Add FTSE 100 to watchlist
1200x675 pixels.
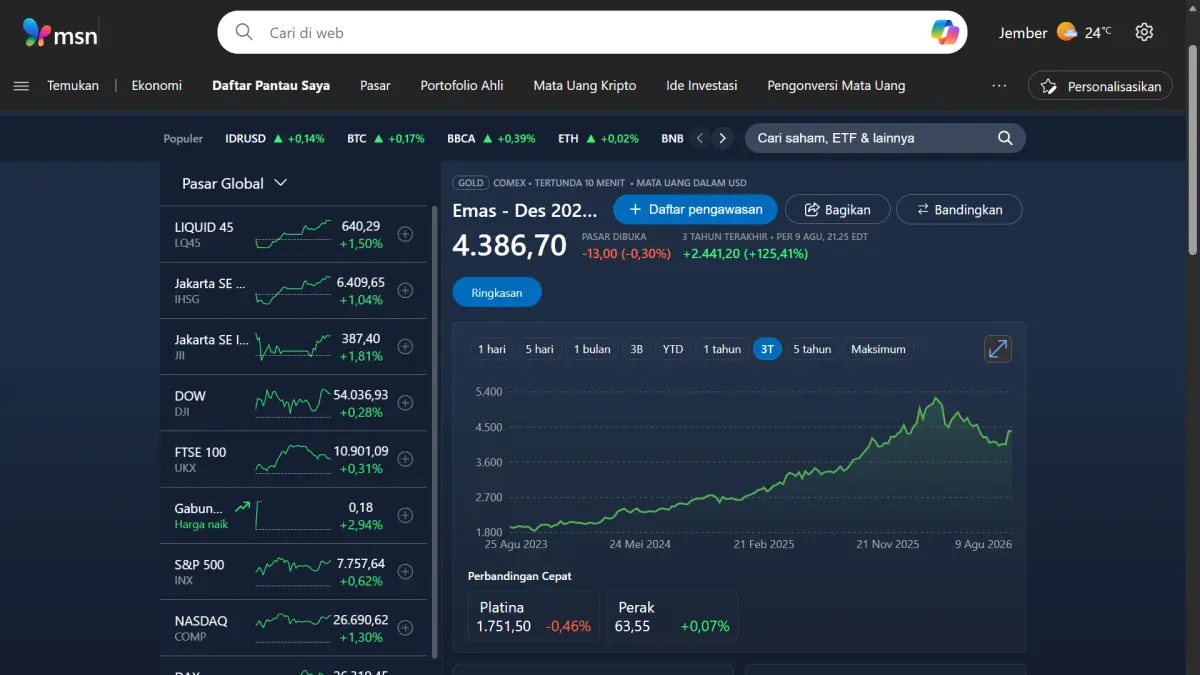pyautogui.click(x=405, y=459)
